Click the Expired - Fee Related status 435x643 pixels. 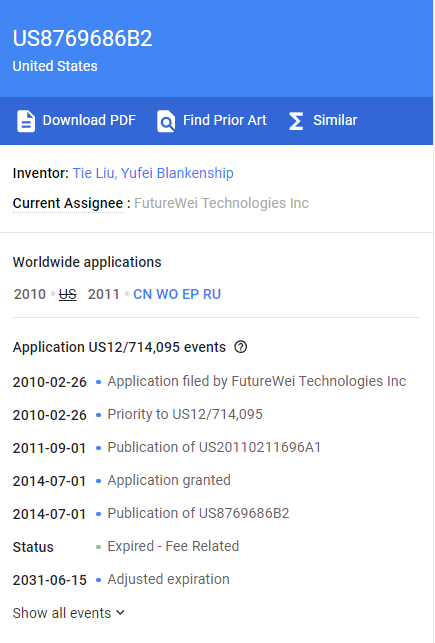coord(173,546)
